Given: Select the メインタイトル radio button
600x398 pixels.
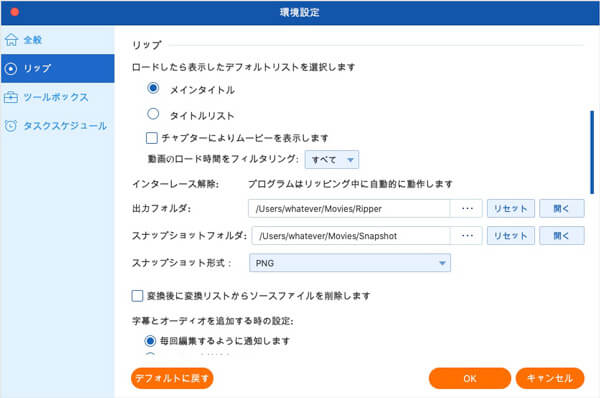Looking at the screenshot, I should click(153, 88).
